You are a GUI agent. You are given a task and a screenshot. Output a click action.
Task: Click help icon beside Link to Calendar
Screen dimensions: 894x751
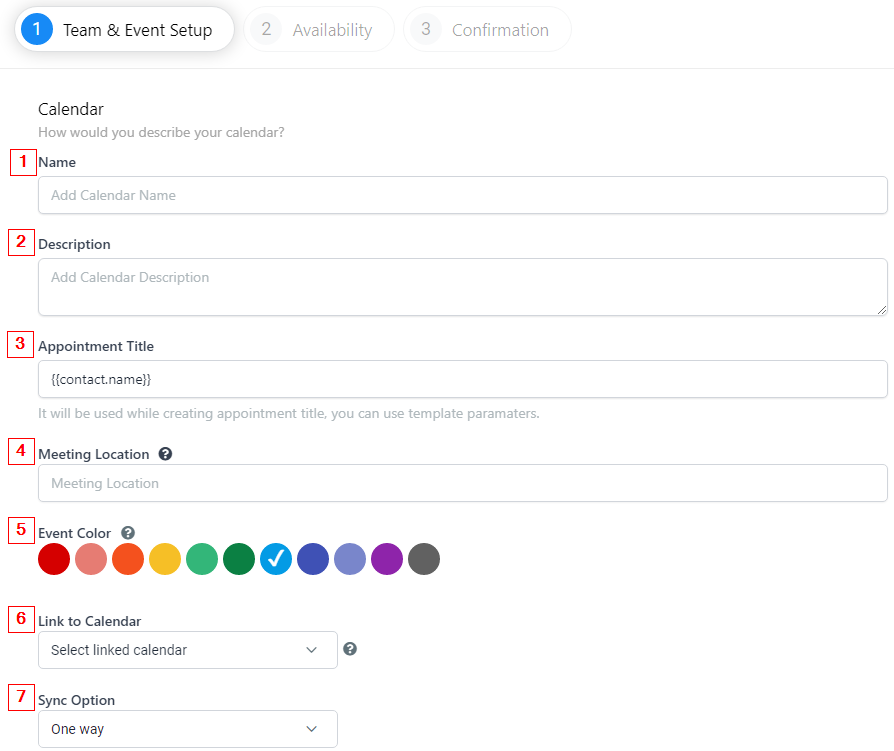click(x=350, y=649)
